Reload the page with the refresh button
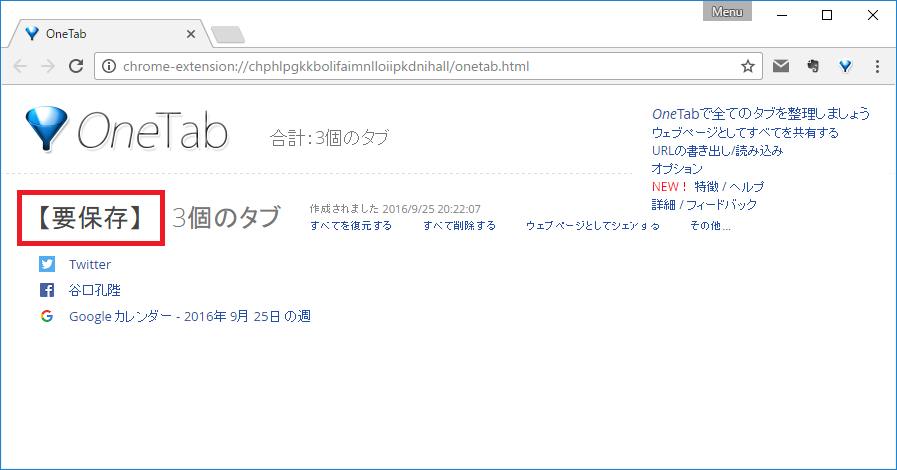 coord(75,67)
